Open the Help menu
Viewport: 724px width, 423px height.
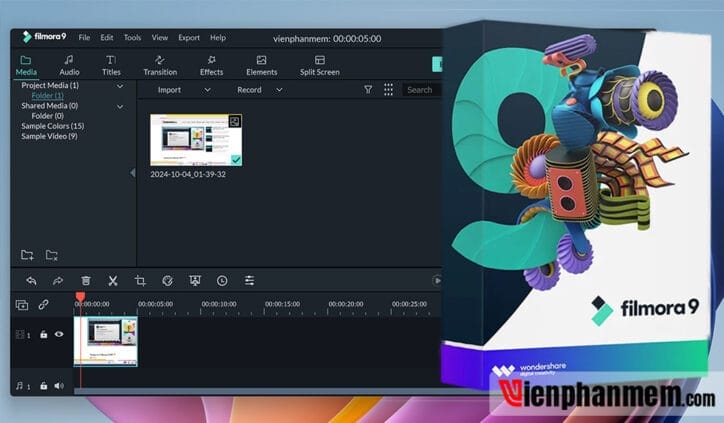[x=217, y=37]
